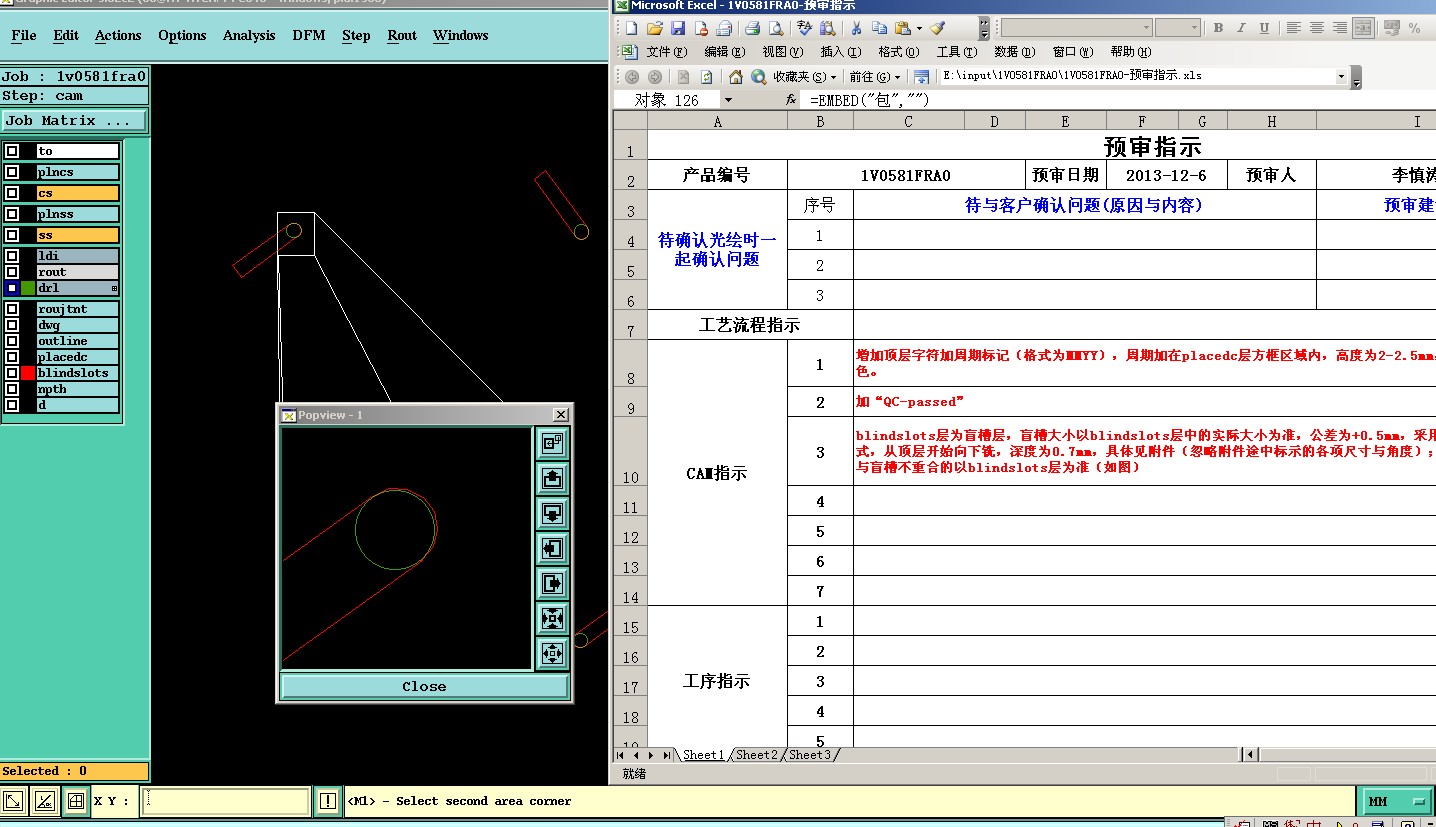Image resolution: width=1436 pixels, height=827 pixels.
Task: Open Excel Name Box dropdown arrow
Action: 728,100
